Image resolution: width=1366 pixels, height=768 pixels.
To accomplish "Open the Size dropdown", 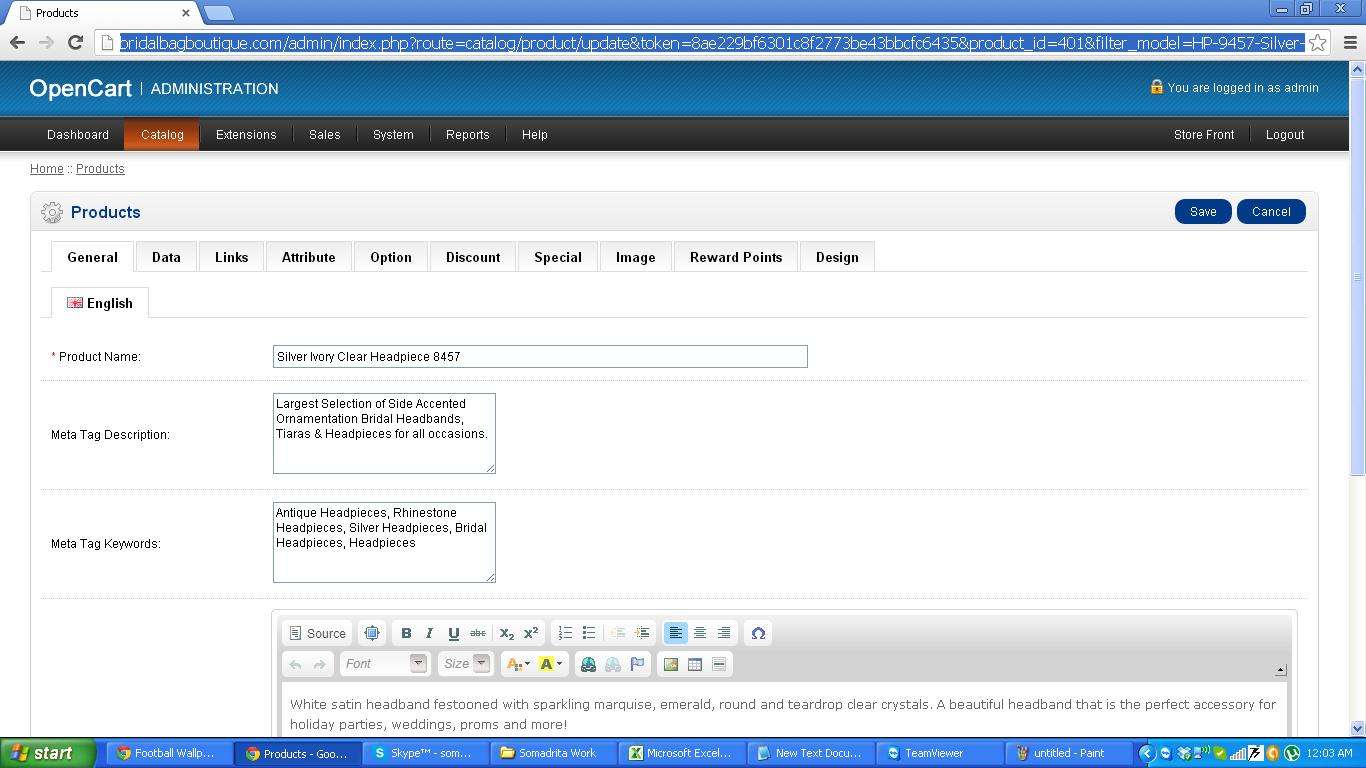I will (x=466, y=664).
